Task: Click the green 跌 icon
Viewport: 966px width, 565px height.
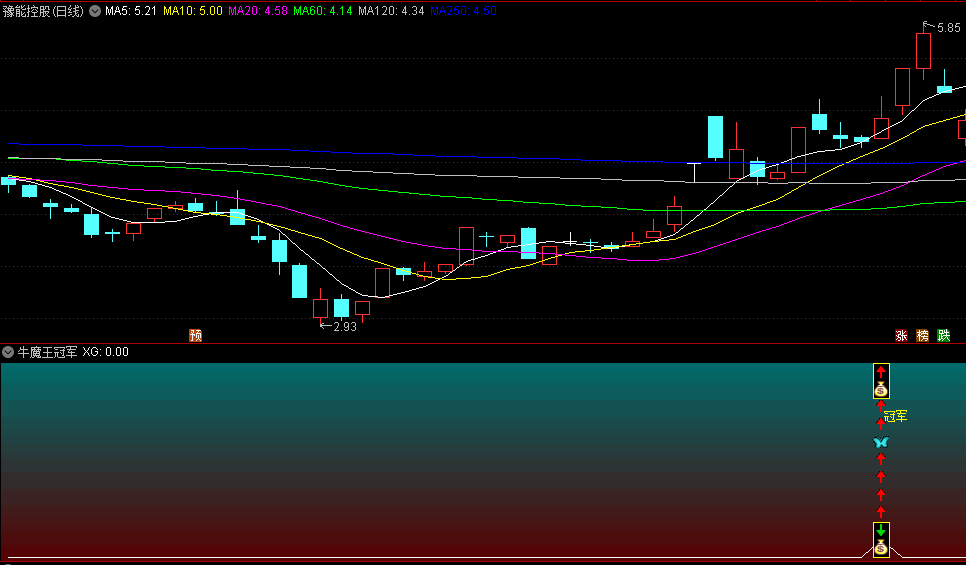Action: click(943, 335)
